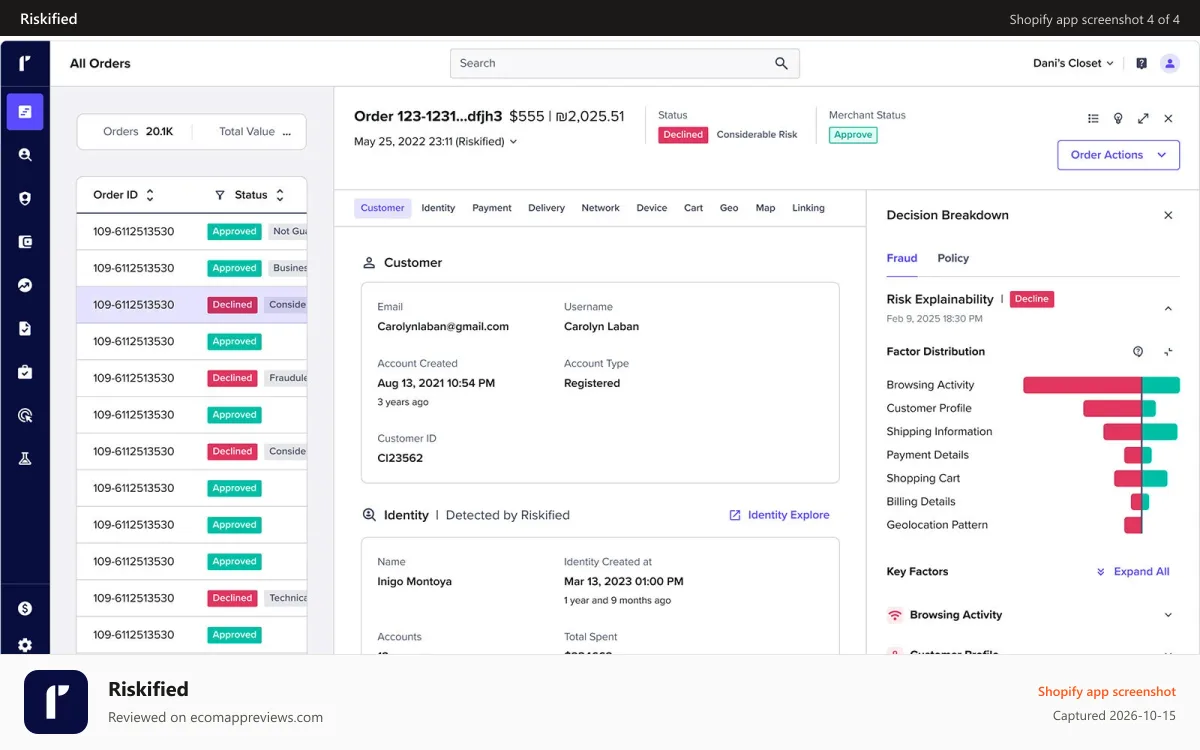This screenshot has width=1200, height=750.
Task: Click the Customer ID CI23562 value
Action: point(400,458)
